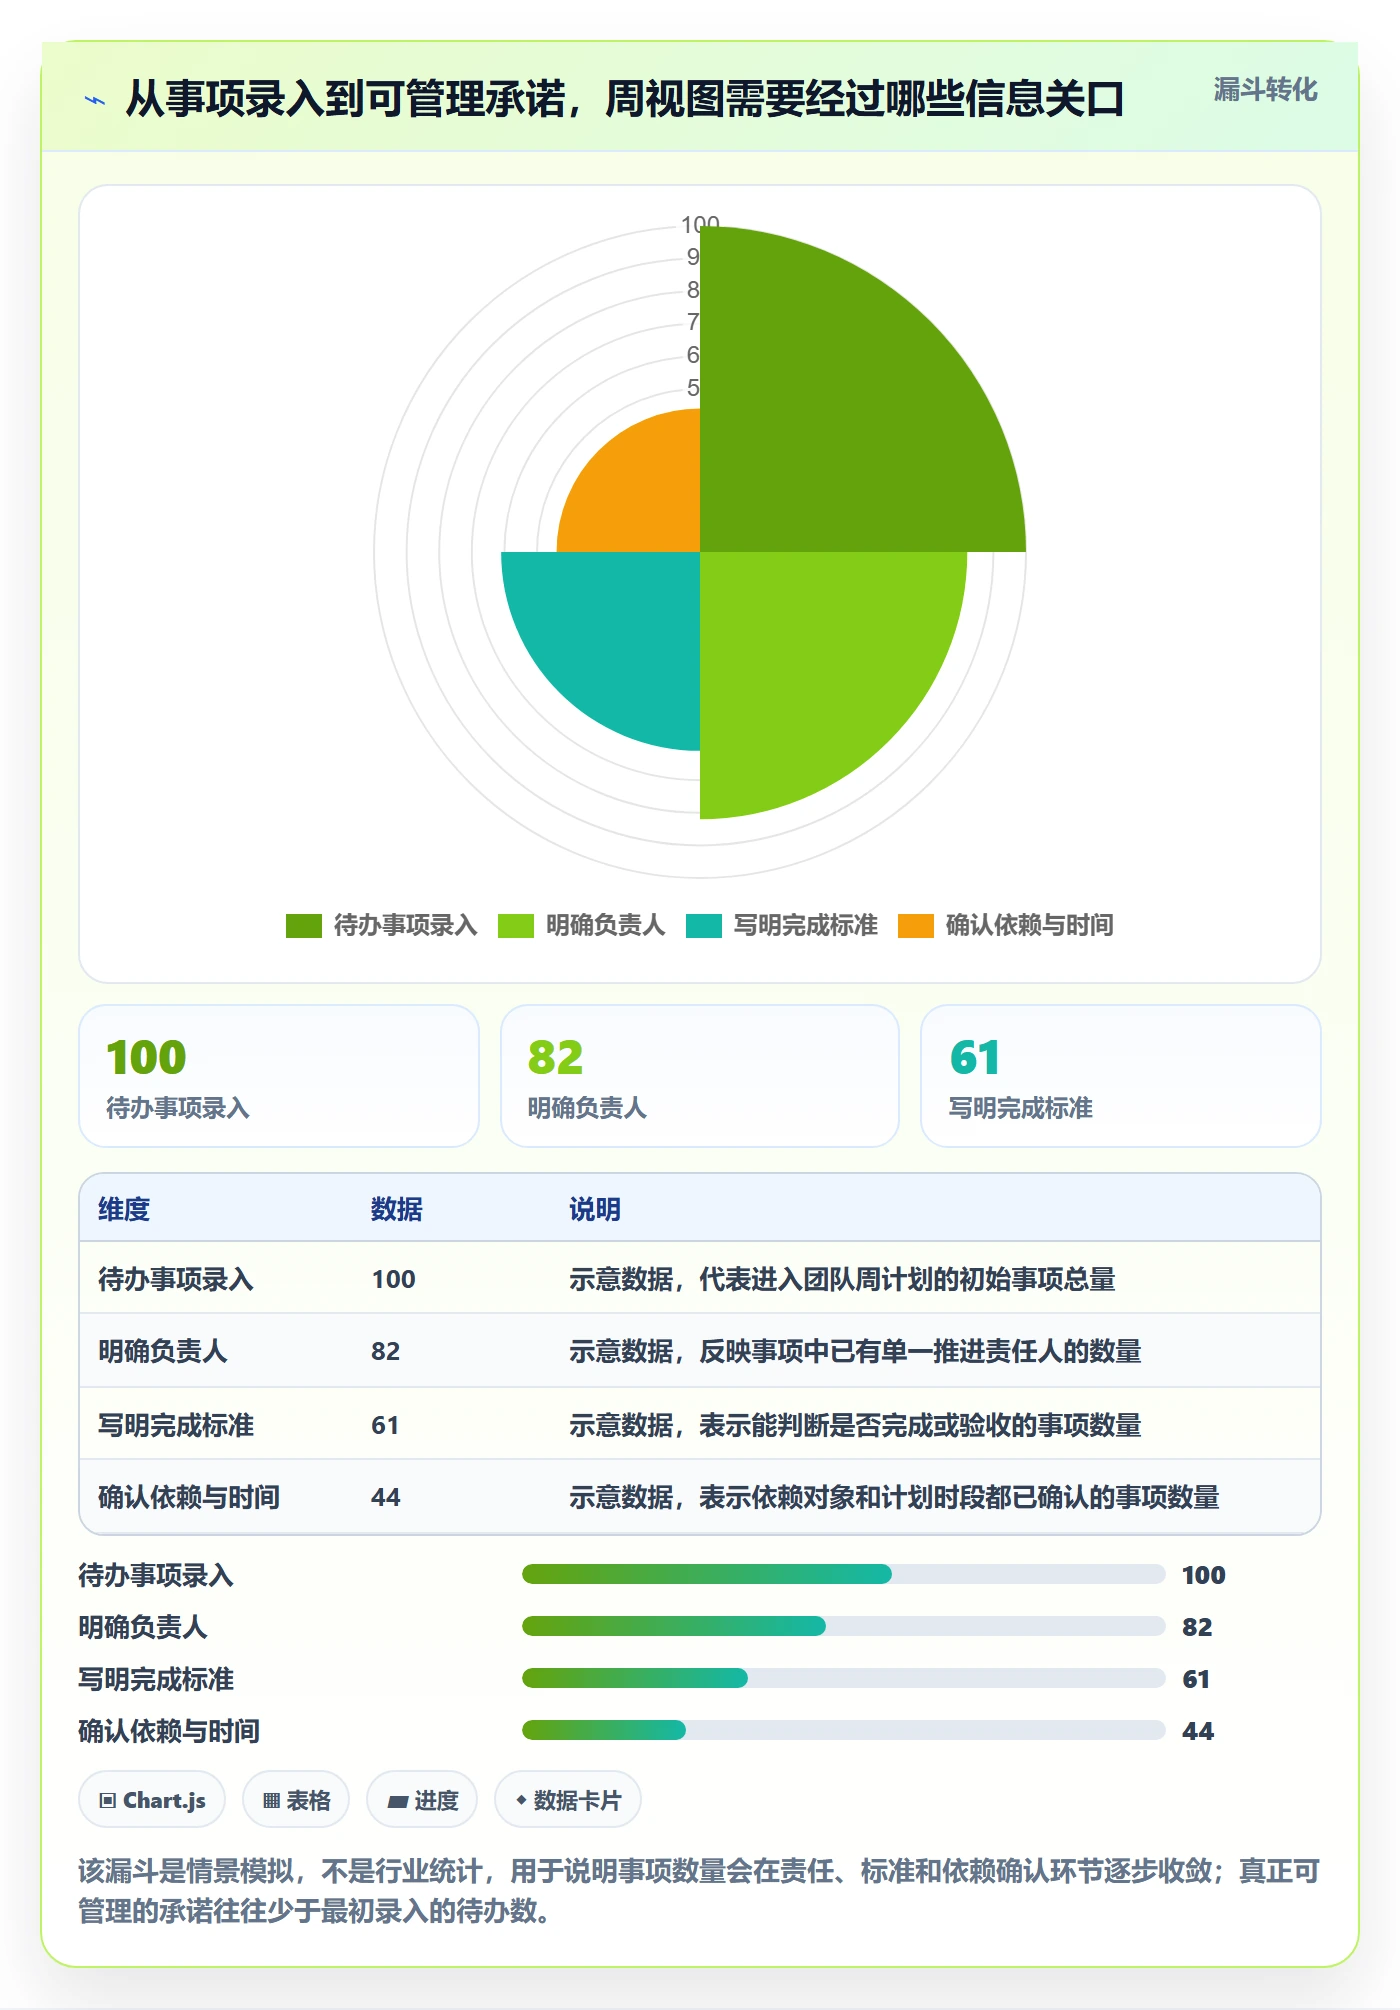Click the 漏斗转化 tag
Image resolution: width=1400 pixels, height=2010 pixels.
[1265, 90]
